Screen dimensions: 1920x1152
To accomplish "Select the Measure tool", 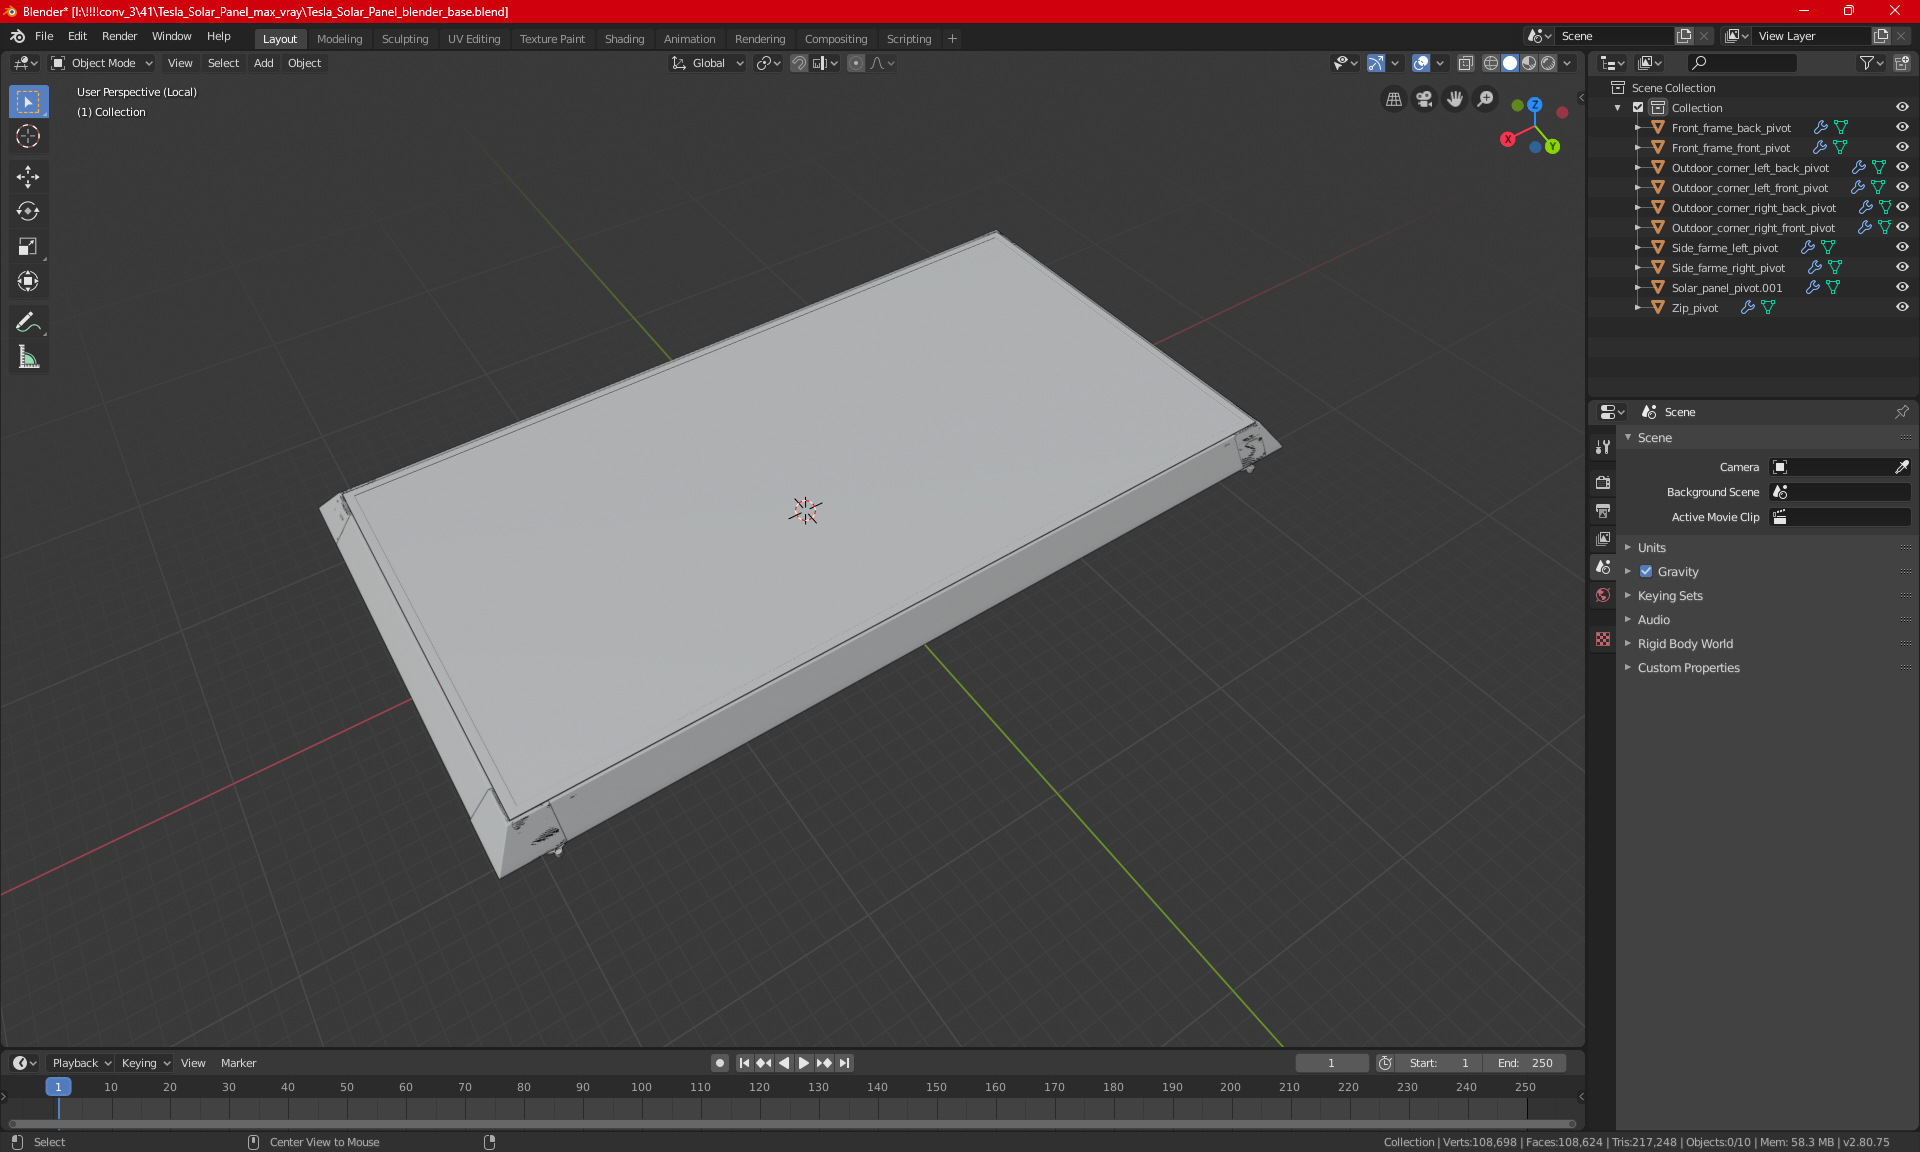I will pos(28,357).
